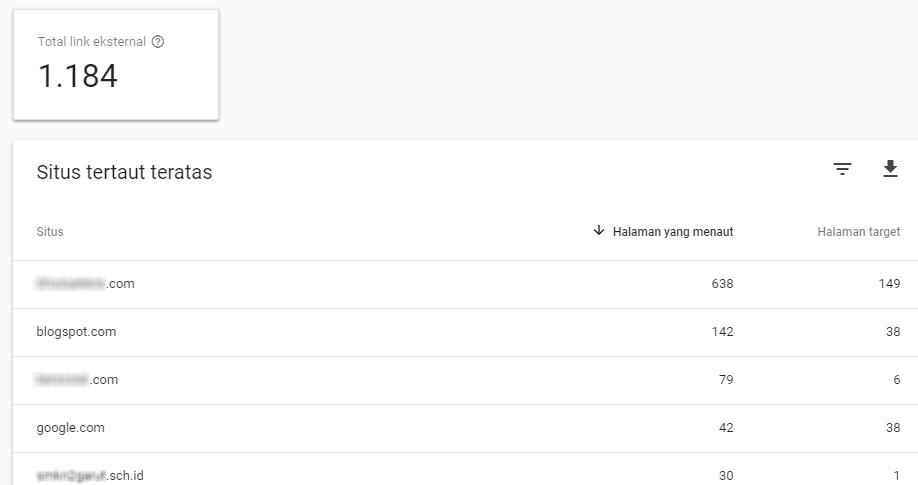This screenshot has width=918, height=485.
Task: Select the linking pages value 42
Action: (x=726, y=428)
